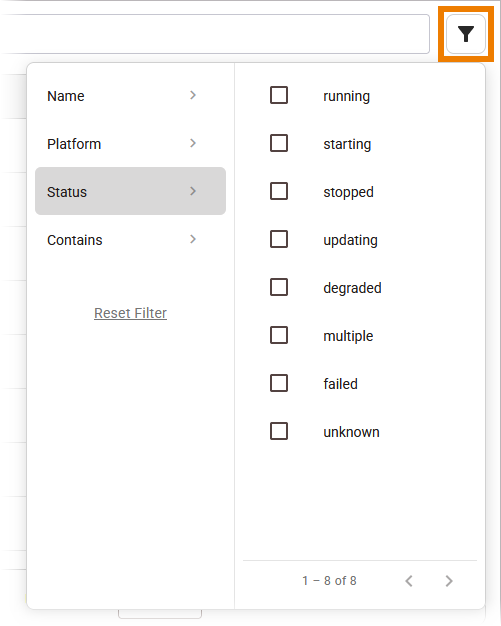Expand the Platform chevron arrow
This screenshot has width=501, height=626.
point(193,143)
